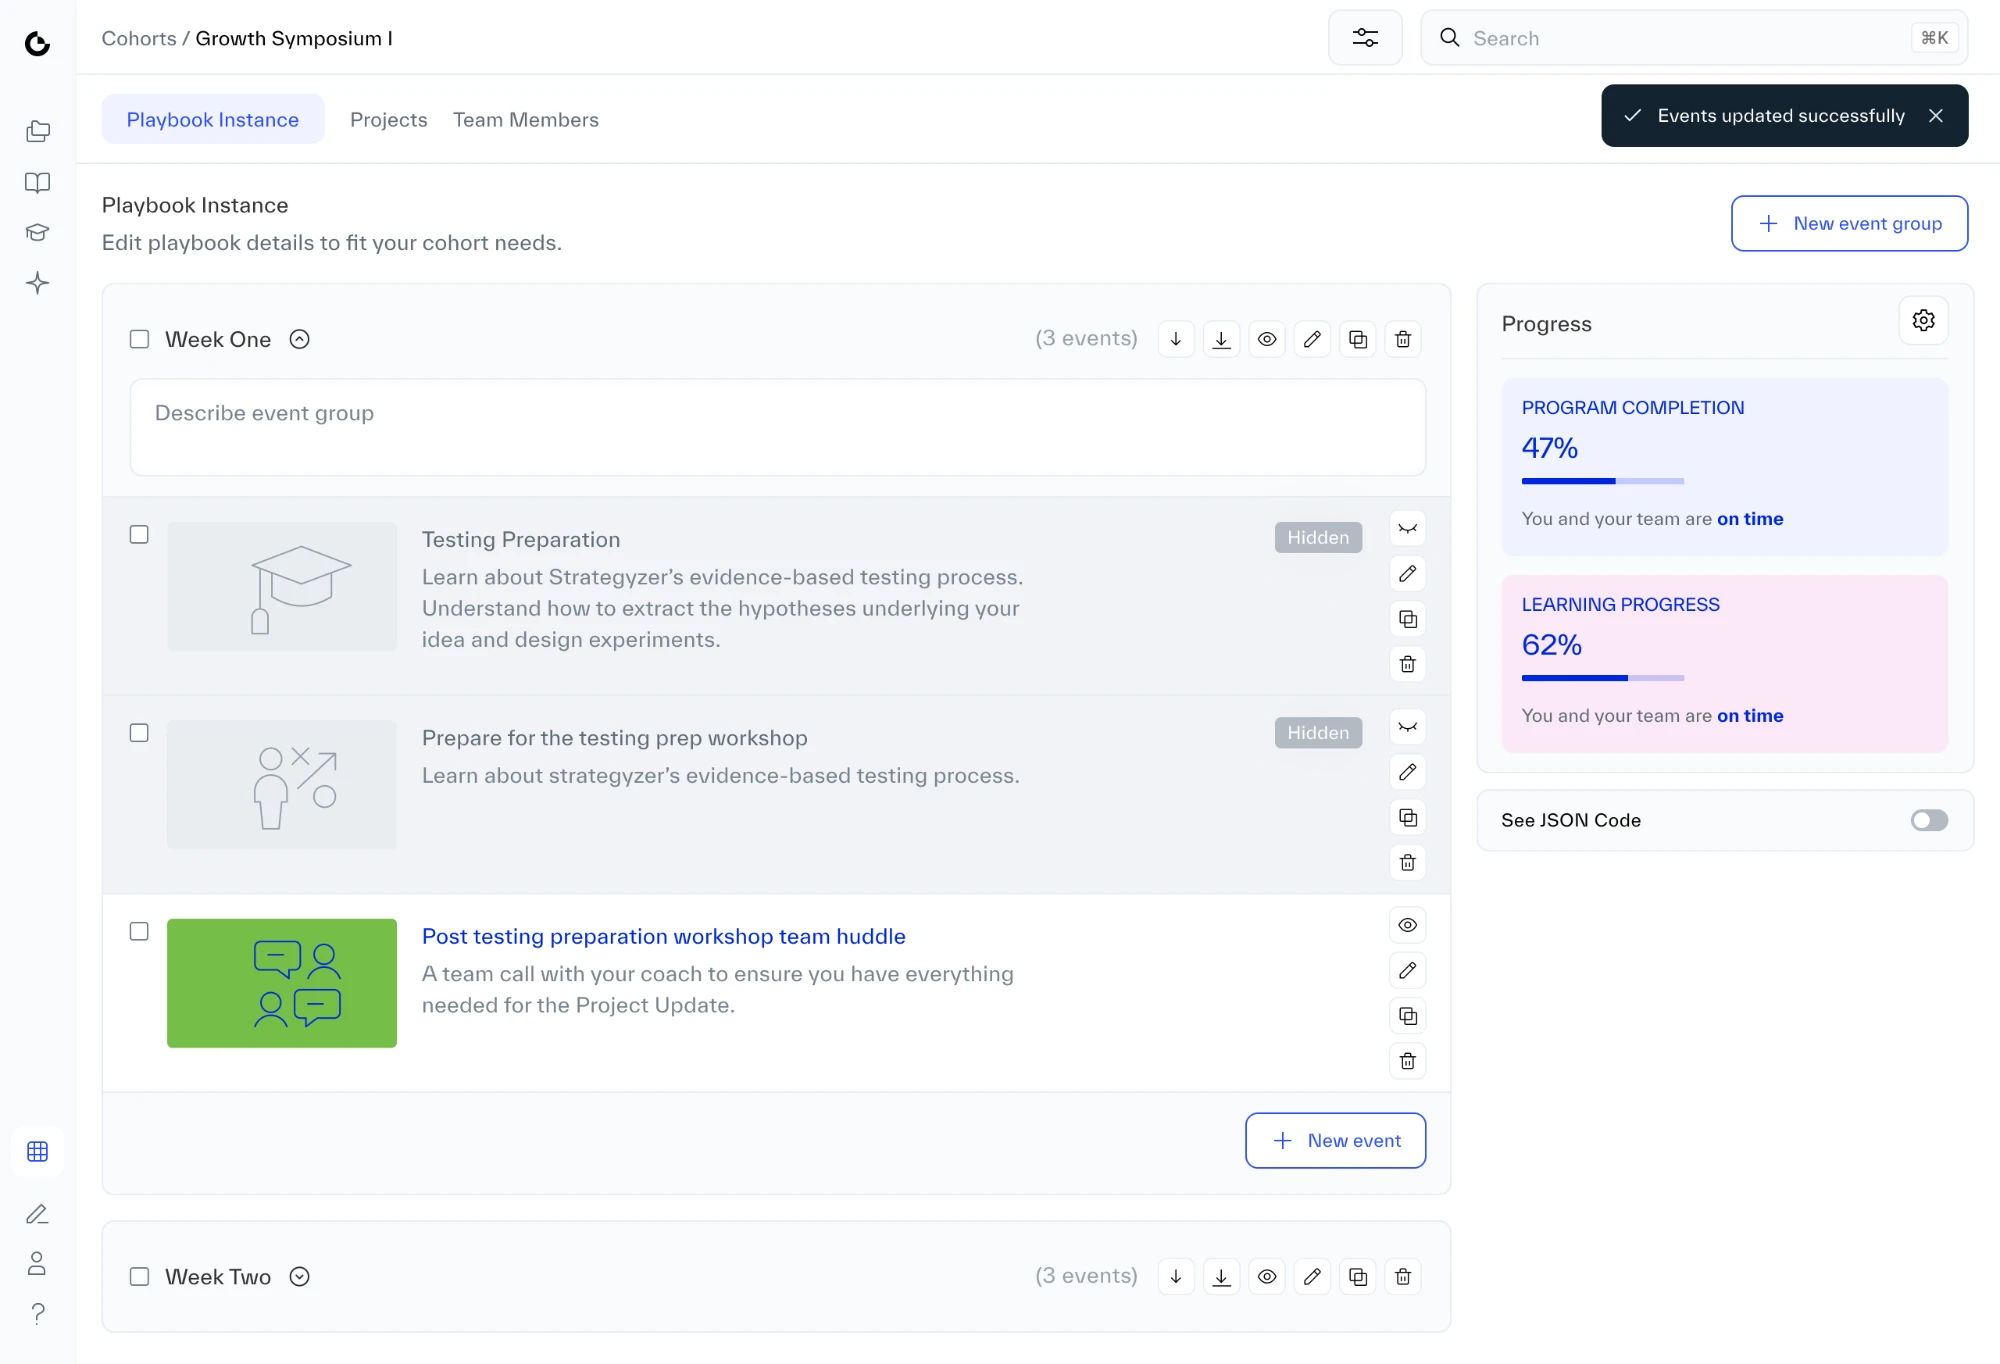Check the Week One group checkbox
This screenshot has height=1364, width=2000.
pos(140,339)
